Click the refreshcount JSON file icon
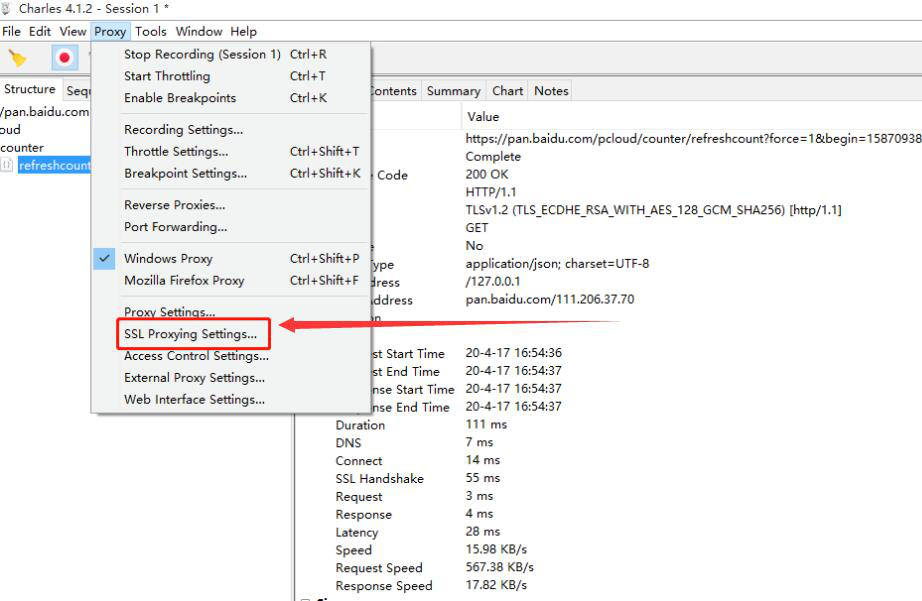This screenshot has width=922, height=601. point(6,165)
